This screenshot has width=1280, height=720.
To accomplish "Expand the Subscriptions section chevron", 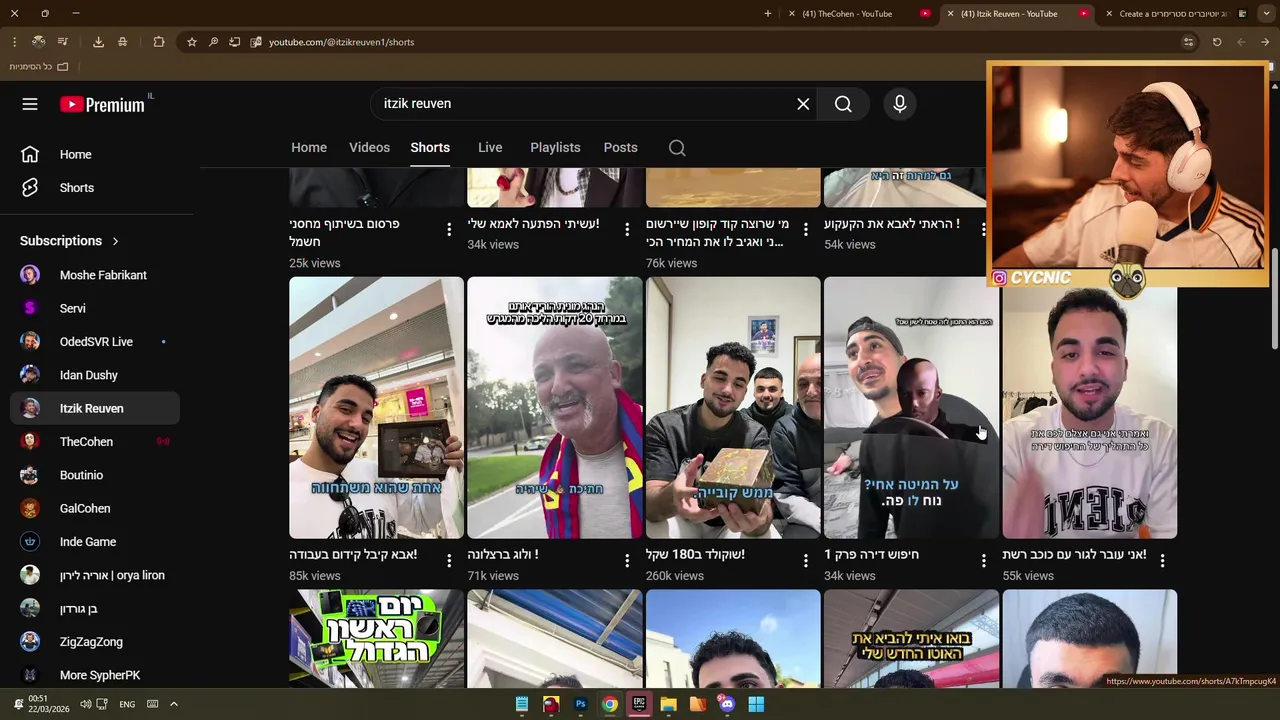I will pyautogui.click(x=115, y=241).
